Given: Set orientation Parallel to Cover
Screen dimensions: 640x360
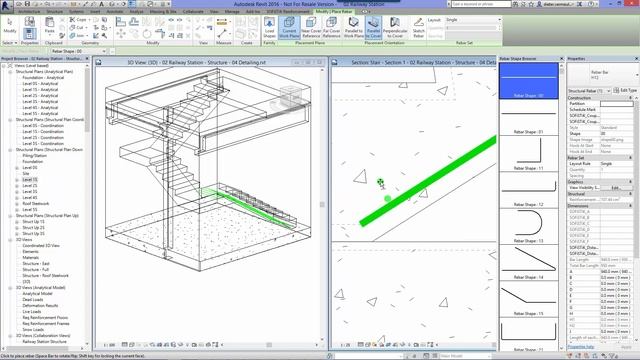Looking at the screenshot, I should click(x=373, y=27).
